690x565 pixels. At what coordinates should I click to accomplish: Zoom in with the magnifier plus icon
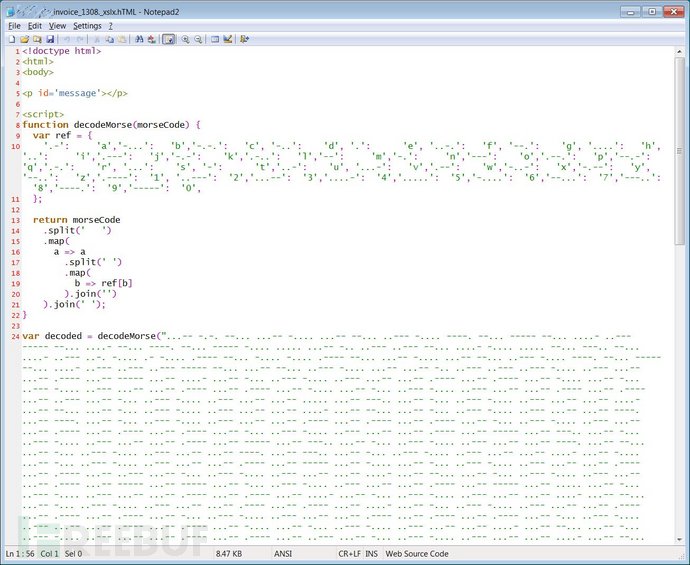(186, 39)
